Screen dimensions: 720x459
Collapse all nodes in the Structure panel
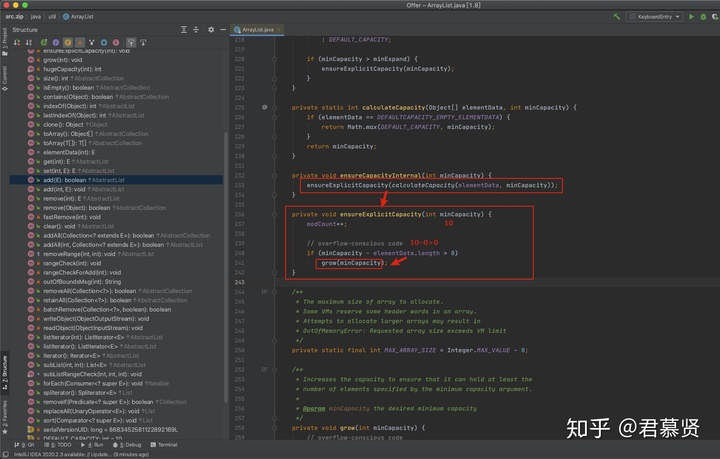tap(196, 29)
